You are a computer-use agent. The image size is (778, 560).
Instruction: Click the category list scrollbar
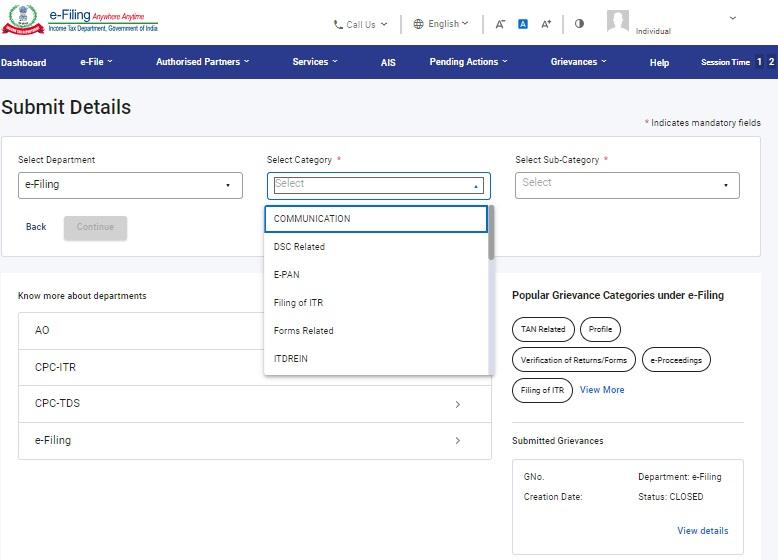[x=490, y=233]
